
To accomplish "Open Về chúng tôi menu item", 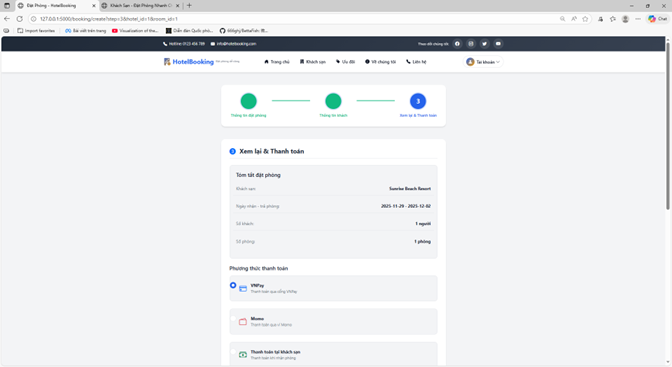I will 381,62.
